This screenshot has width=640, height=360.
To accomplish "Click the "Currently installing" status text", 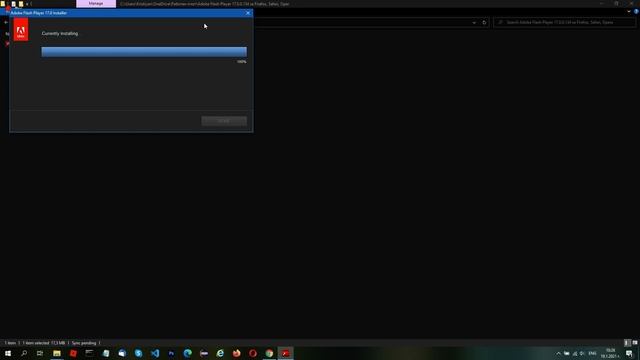I will pos(60,33).
